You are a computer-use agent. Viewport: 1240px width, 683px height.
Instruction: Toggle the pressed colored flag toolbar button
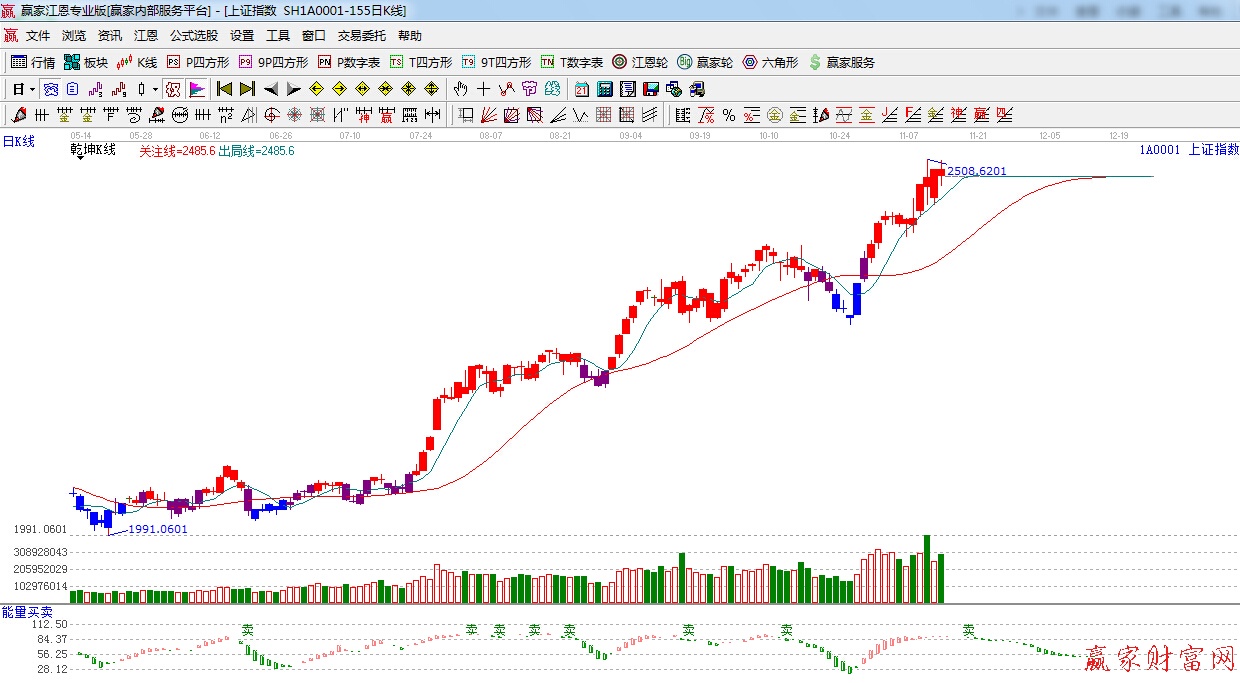(197, 89)
